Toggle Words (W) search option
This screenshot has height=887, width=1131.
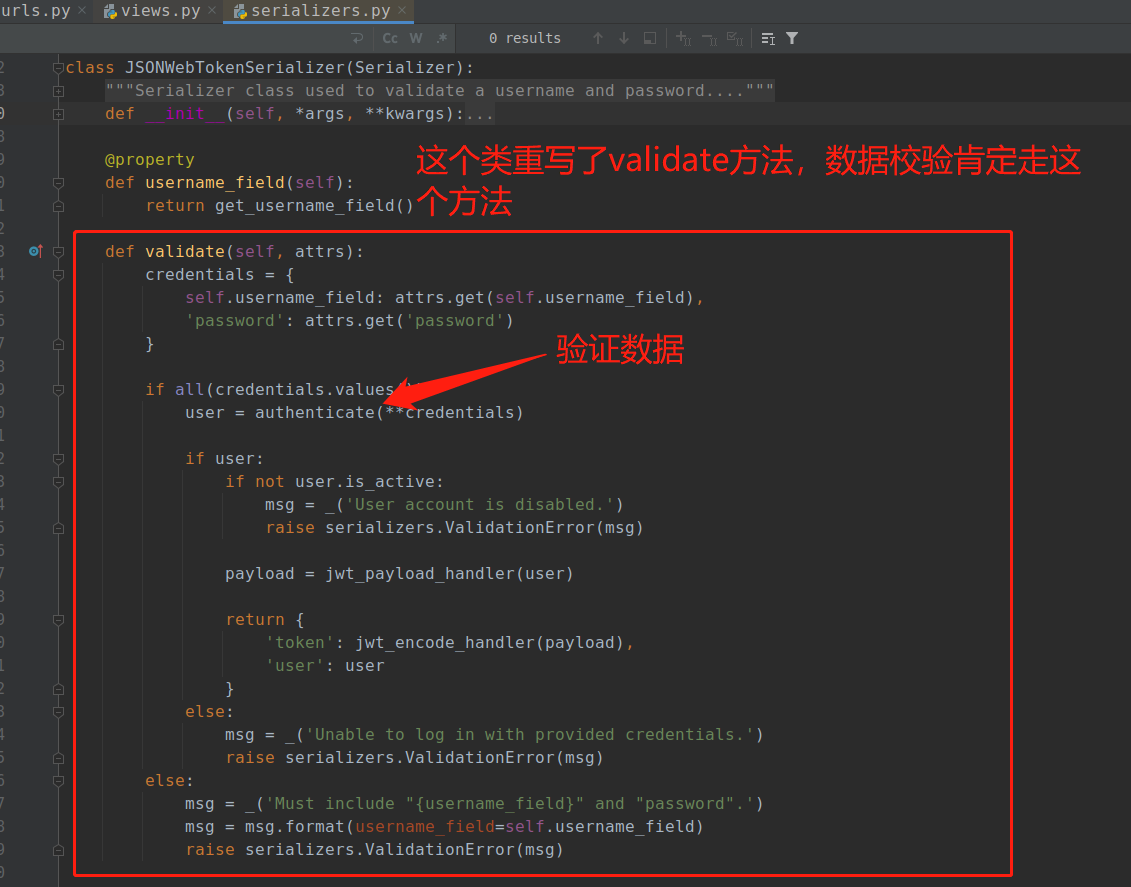pyautogui.click(x=416, y=38)
